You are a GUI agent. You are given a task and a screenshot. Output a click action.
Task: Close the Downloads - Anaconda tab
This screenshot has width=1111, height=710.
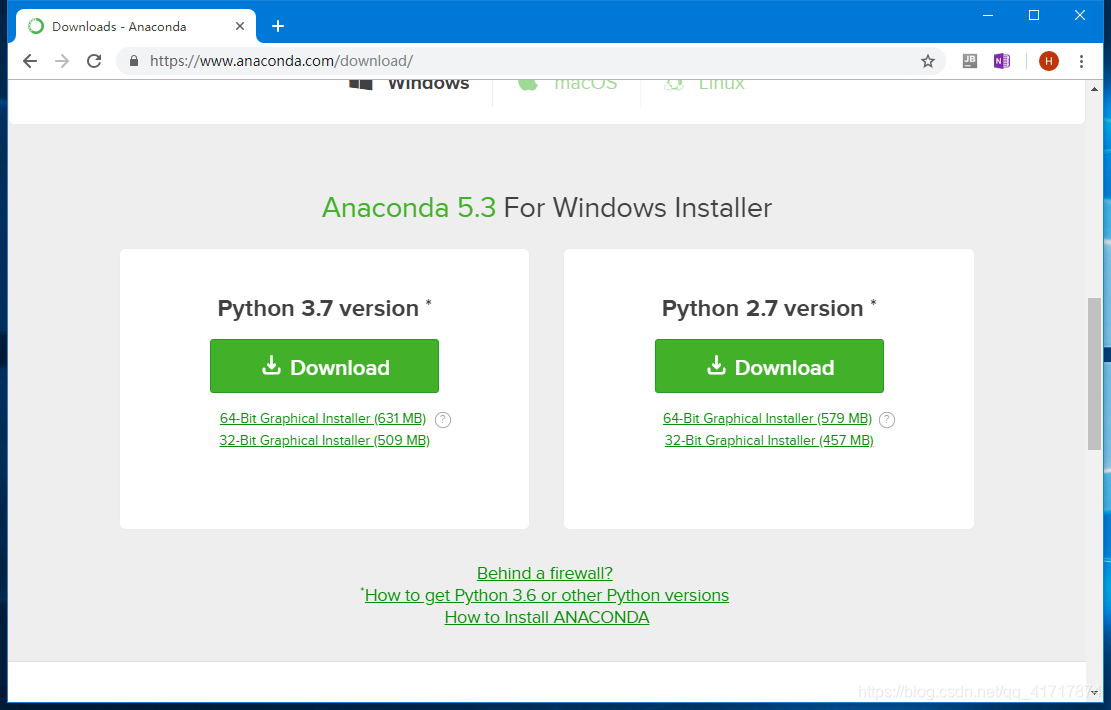[x=239, y=26]
